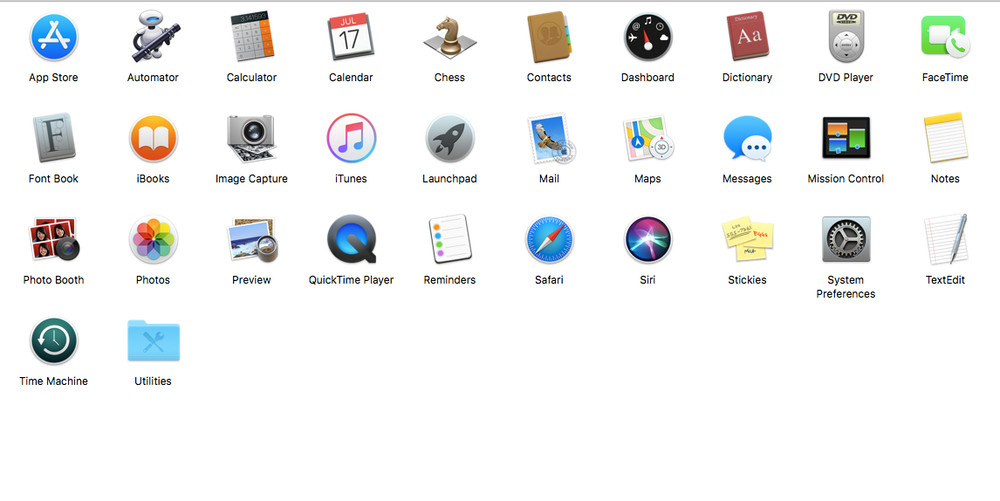Open the Mail stamp icon
The height and width of the screenshot is (501, 1000).
click(x=551, y=138)
